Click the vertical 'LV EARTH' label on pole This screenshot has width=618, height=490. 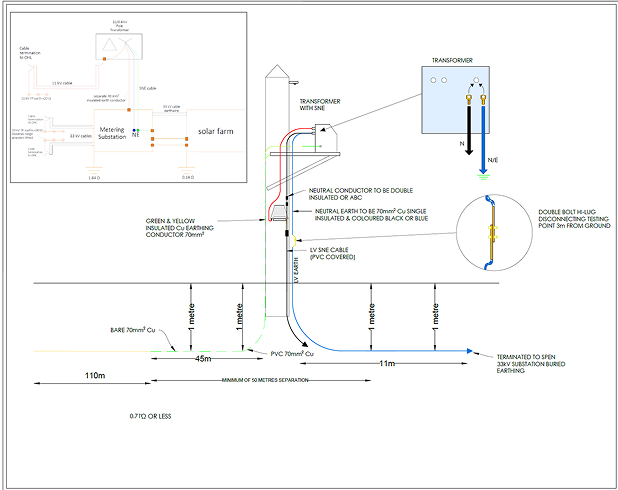(x=296, y=270)
